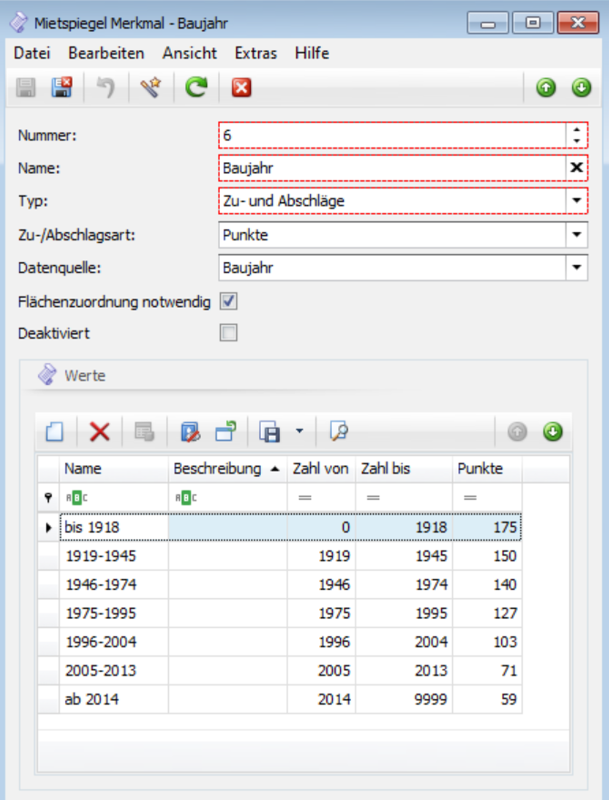609x800 pixels.
Task: Delete selected row with red X in Werte
Action: click(100, 431)
